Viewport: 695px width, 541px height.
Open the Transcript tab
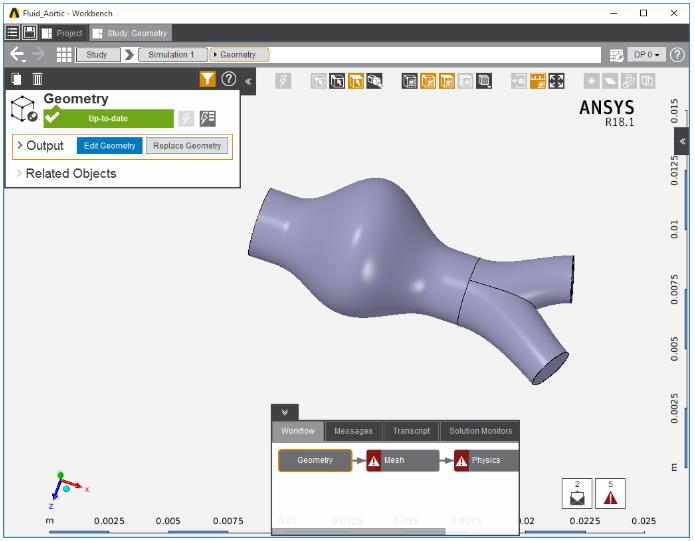pyautogui.click(x=411, y=431)
